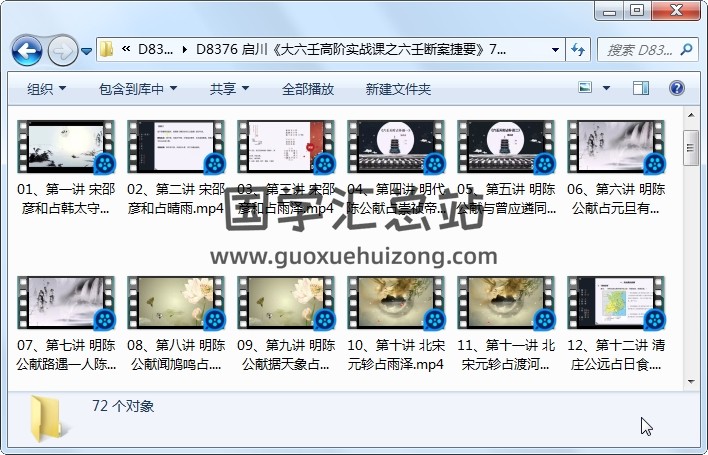Open the 共享 menu

coord(229,89)
